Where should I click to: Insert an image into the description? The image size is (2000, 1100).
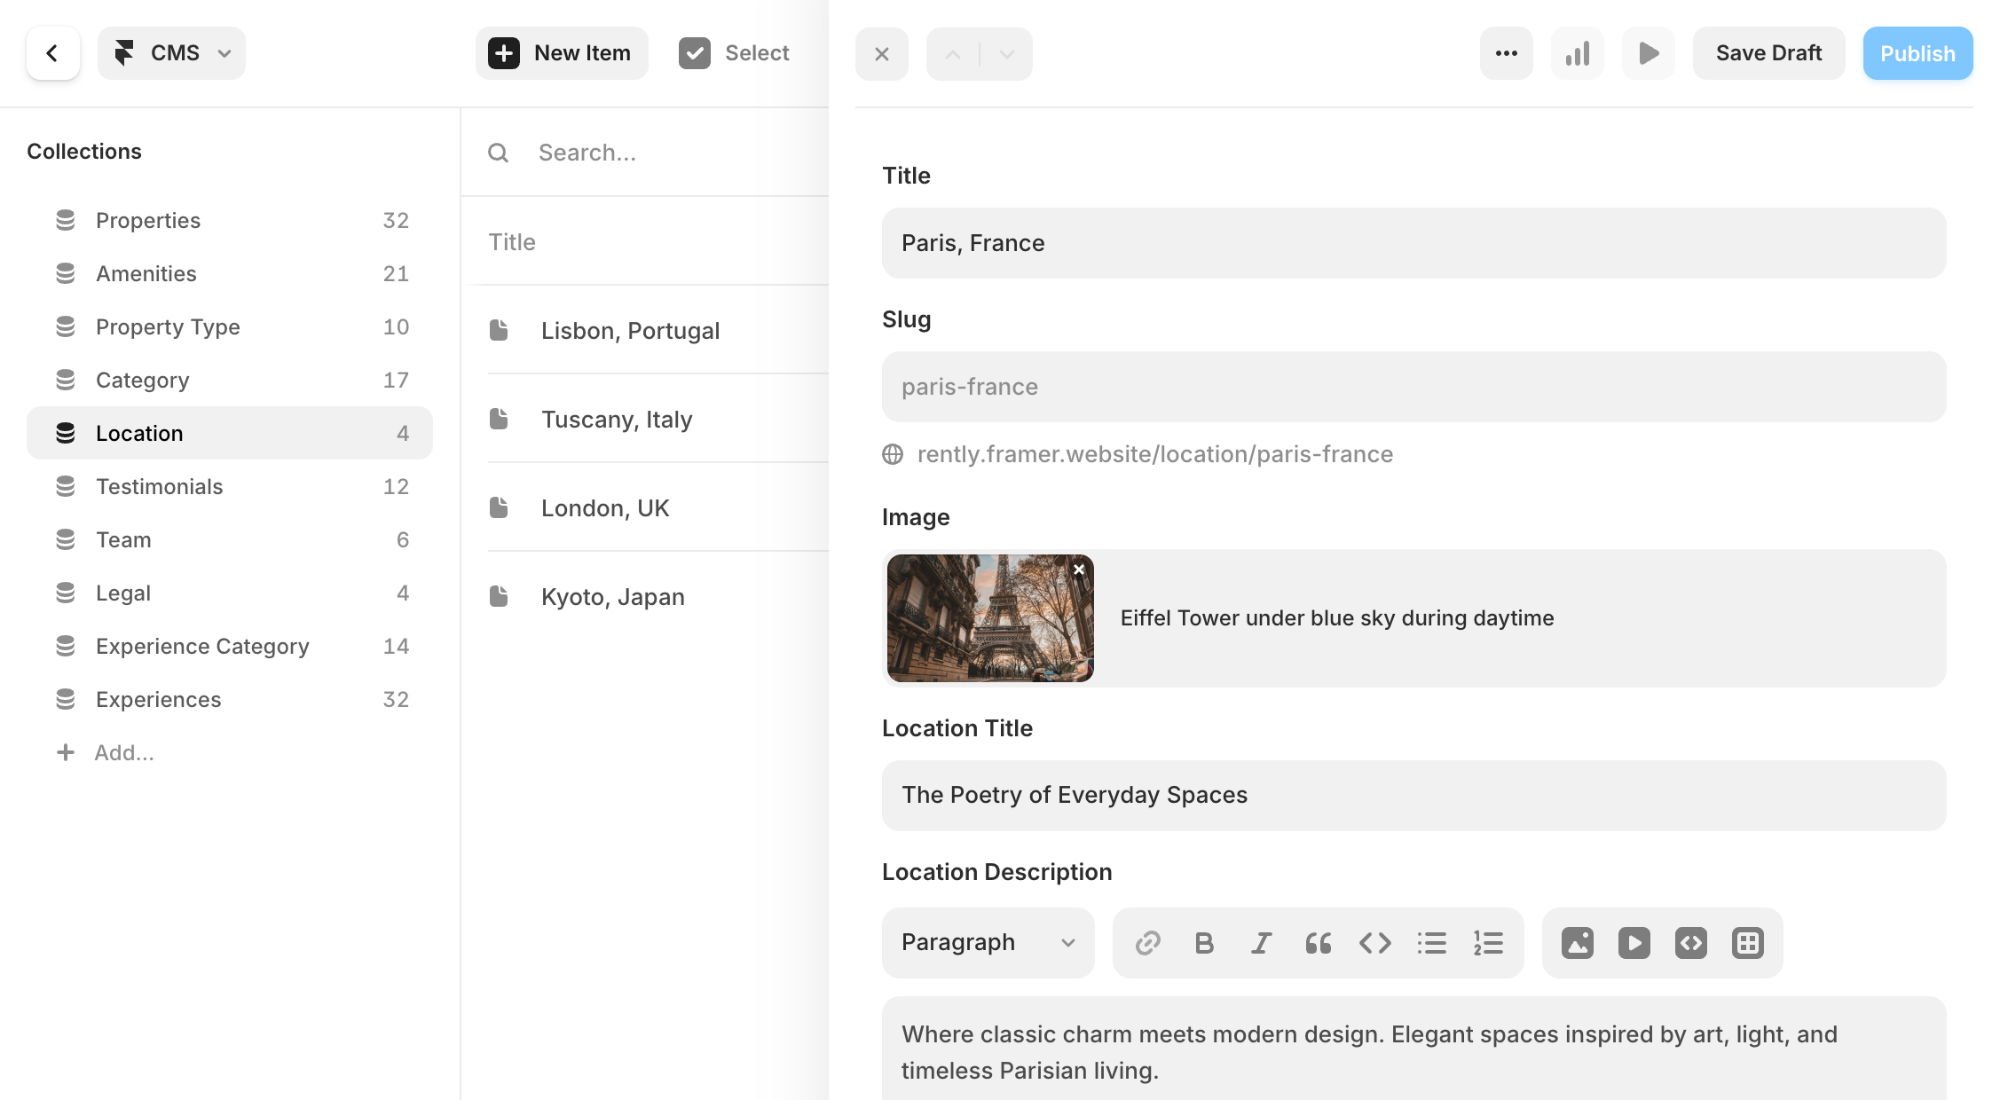(x=1577, y=943)
